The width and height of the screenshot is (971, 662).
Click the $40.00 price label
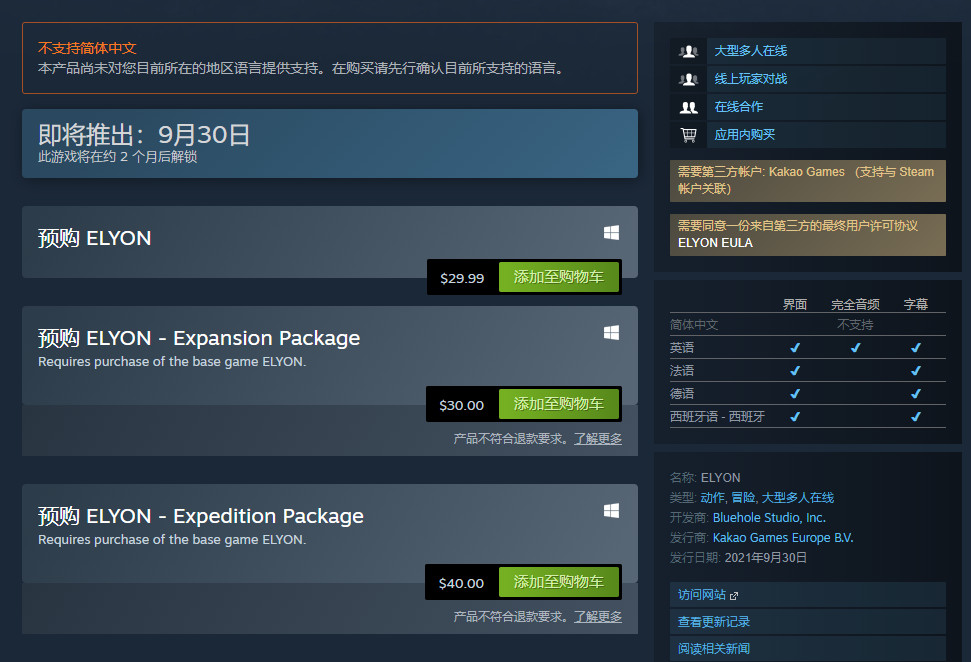click(461, 583)
